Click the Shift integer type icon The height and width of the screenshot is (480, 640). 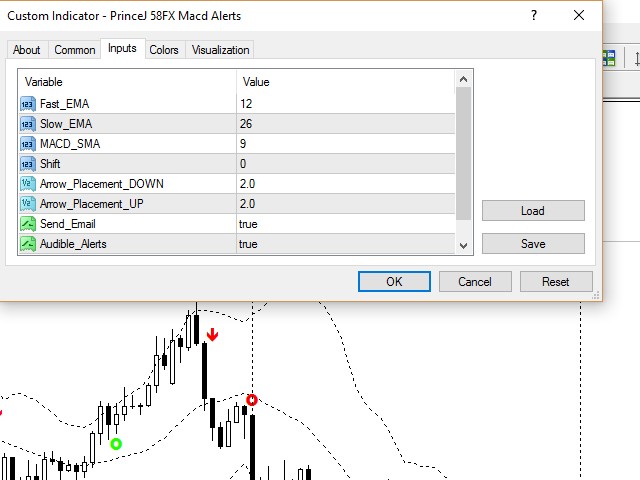point(28,164)
